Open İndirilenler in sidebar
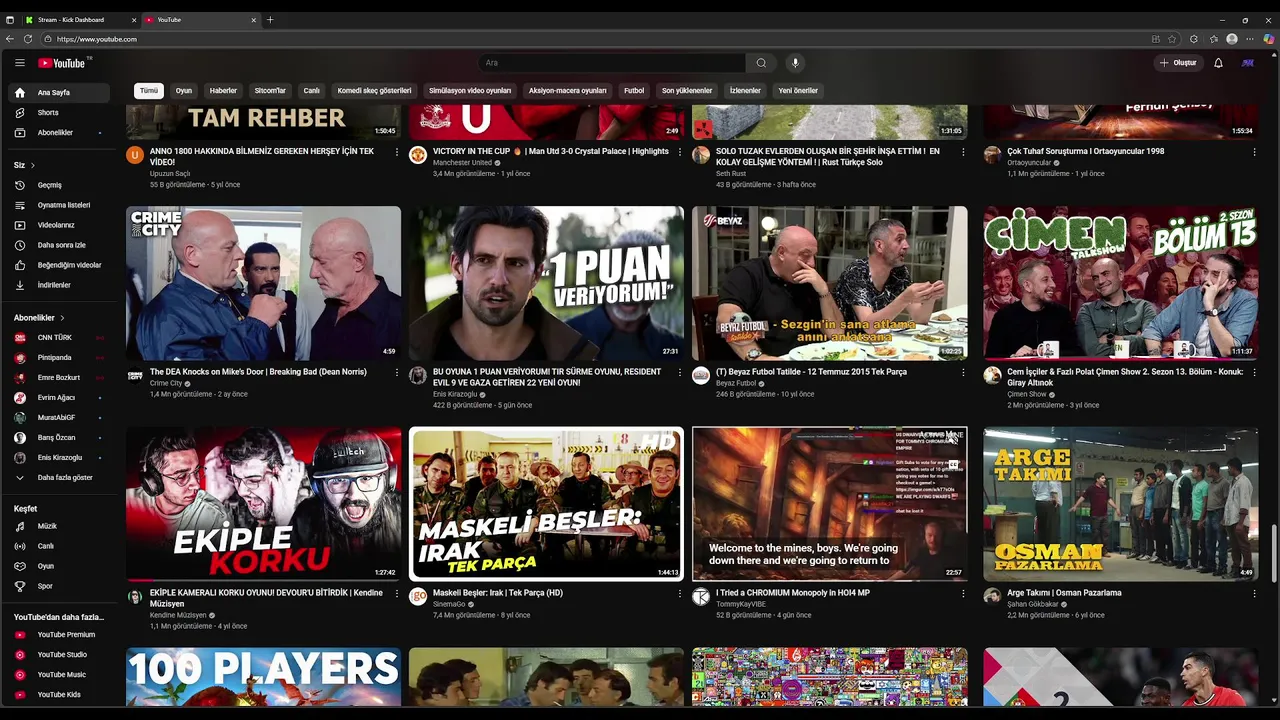 point(60,285)
